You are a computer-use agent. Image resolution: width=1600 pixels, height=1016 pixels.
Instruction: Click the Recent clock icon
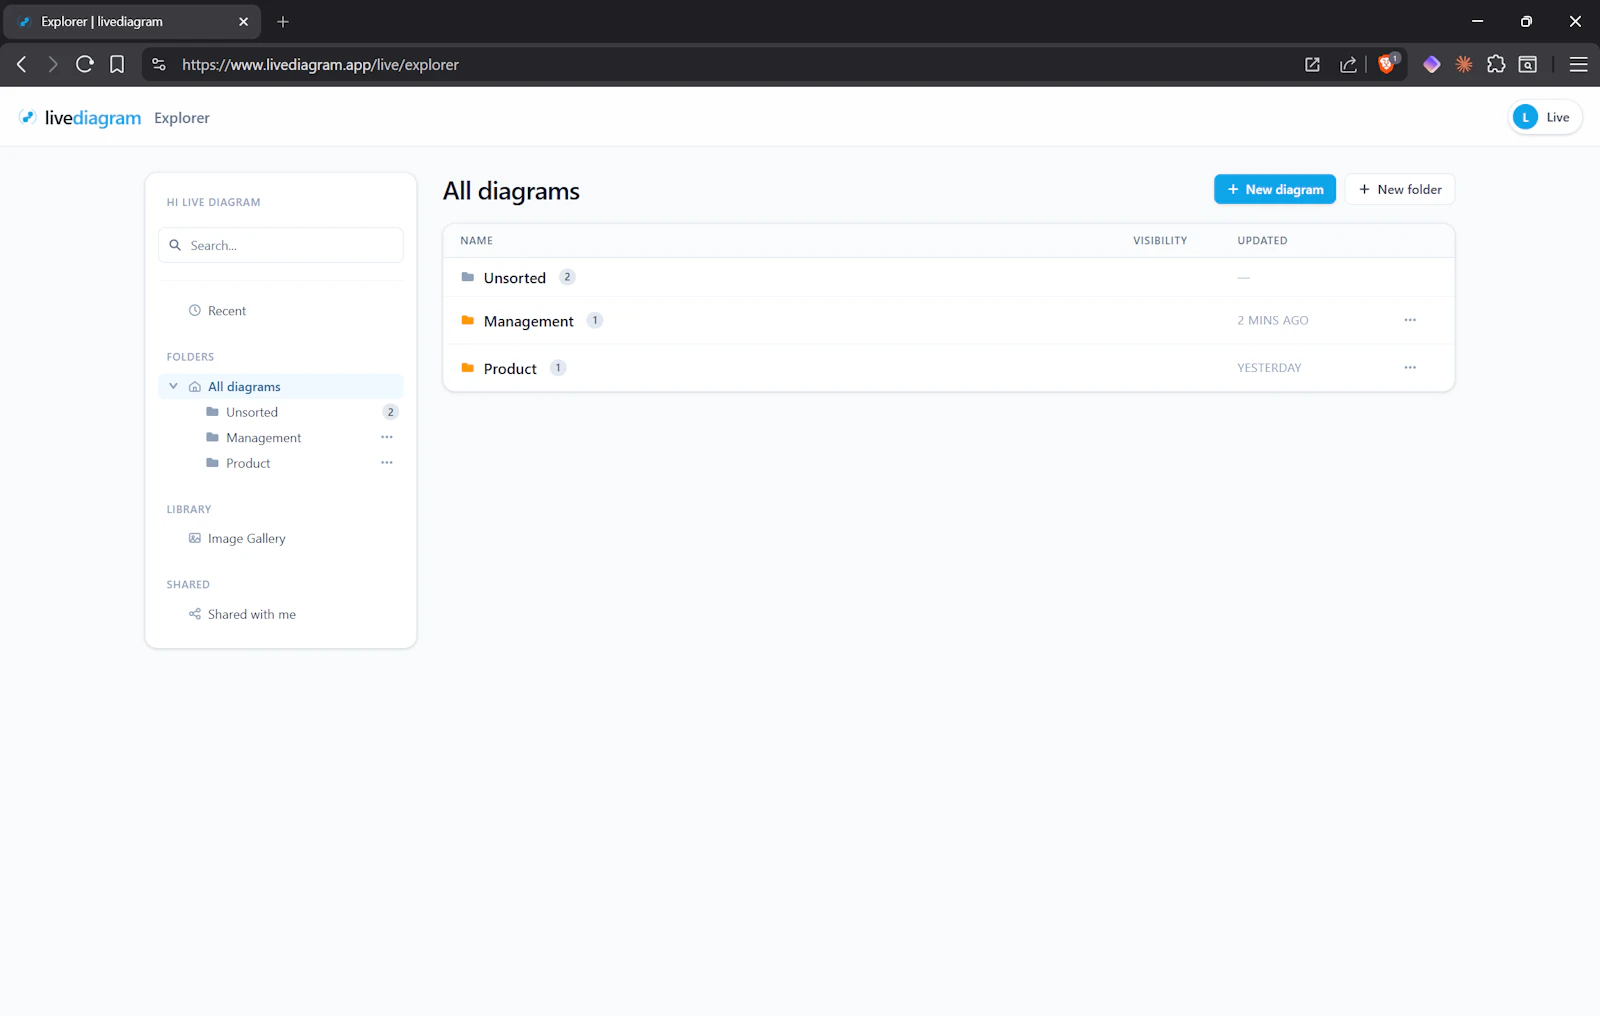coord(195,310)
